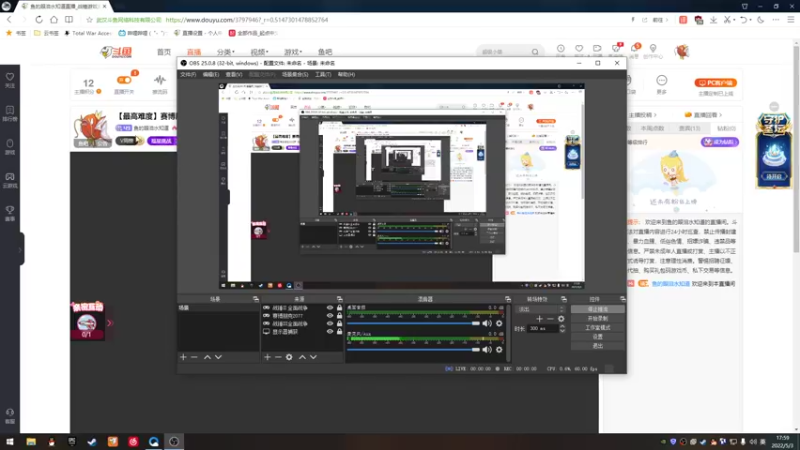This screenshot has width=800, height=450.
Task: Open watch history clock icon in Douyu header
Action: [561, 50]
